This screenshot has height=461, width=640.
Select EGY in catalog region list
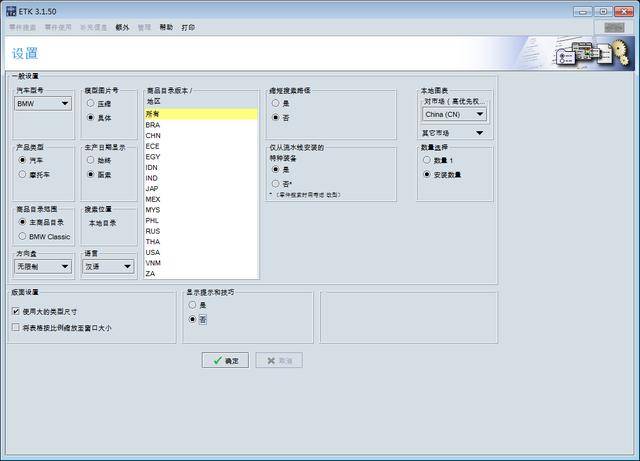(201, 157)
